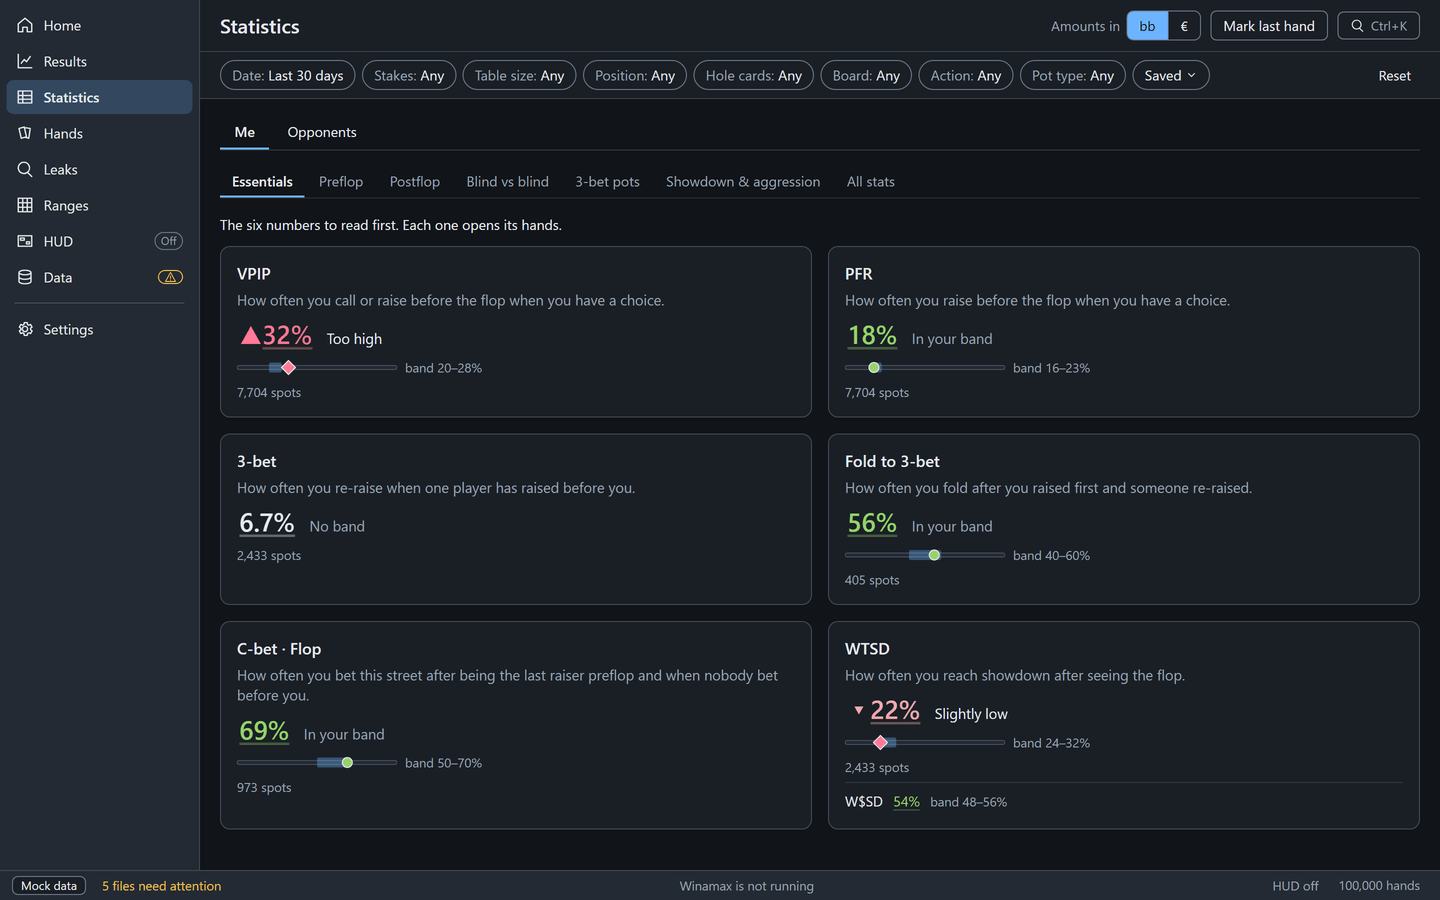Open Settings via its gear icon

click(25, 329)
